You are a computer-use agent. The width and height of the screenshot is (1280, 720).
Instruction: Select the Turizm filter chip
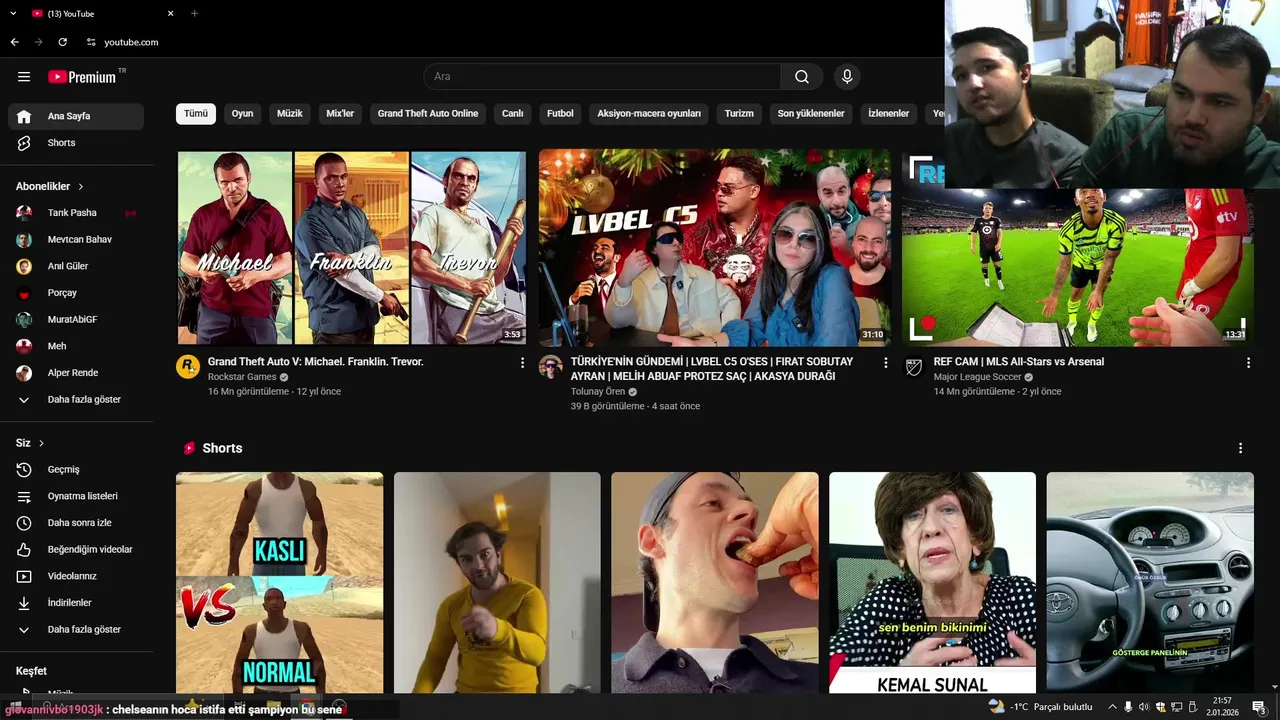[x=739, y=114]
